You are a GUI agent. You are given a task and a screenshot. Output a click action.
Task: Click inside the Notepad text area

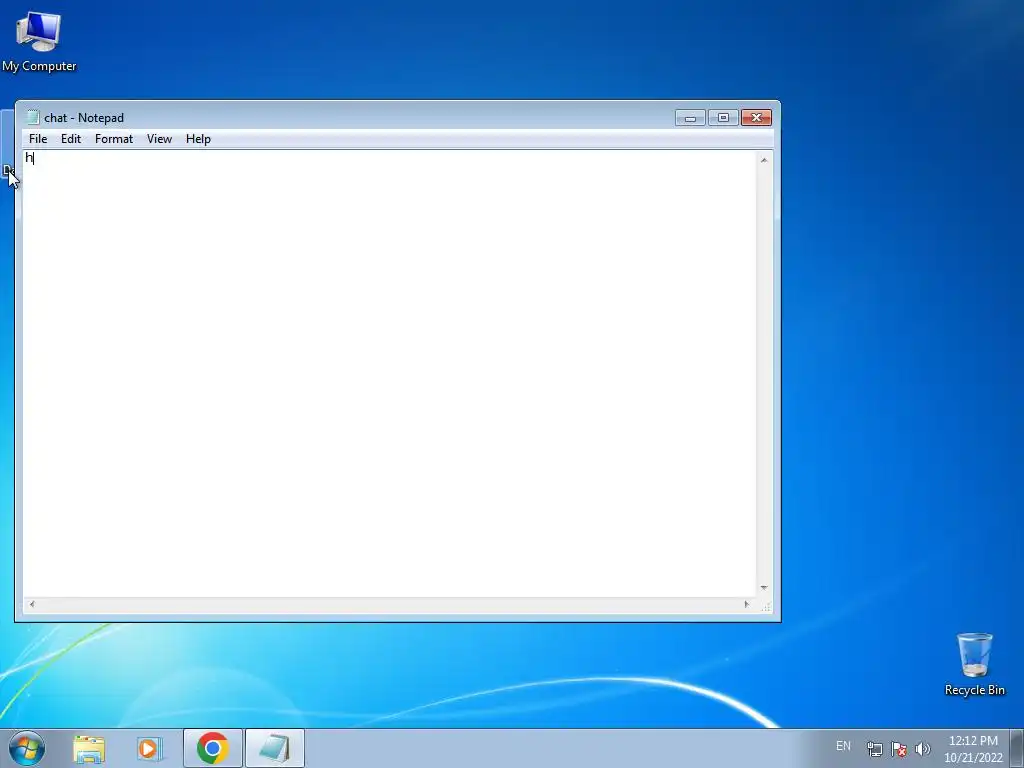pos(390,374)
